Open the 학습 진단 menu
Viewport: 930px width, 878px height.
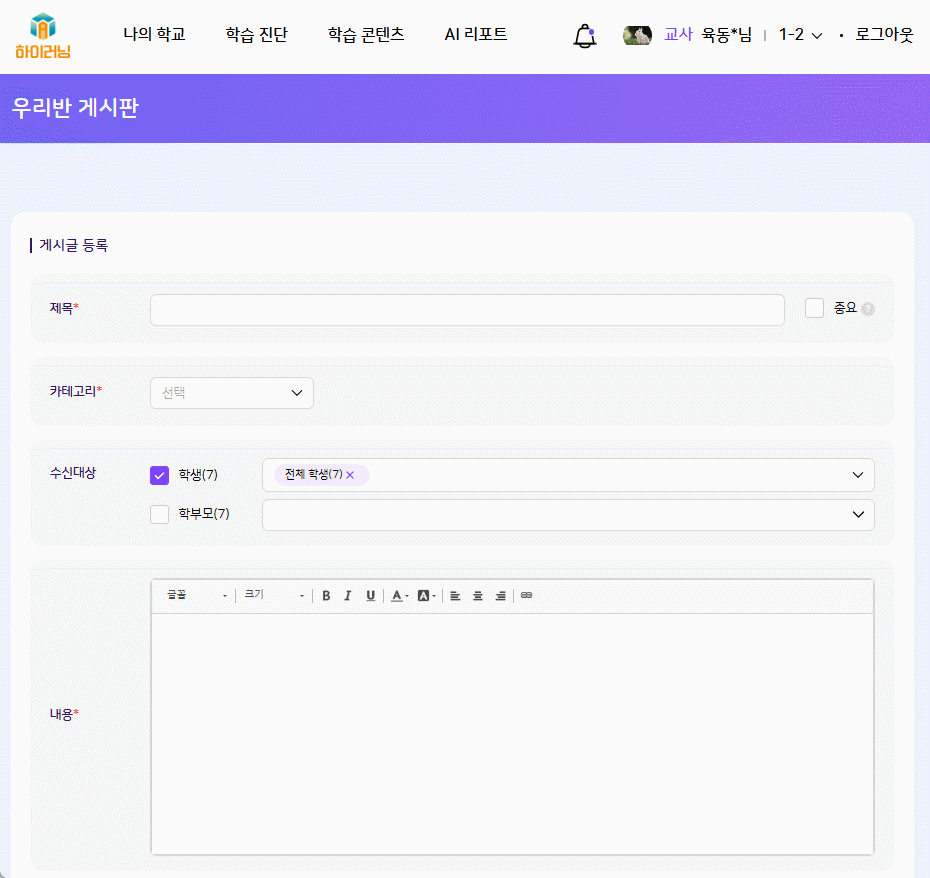[x=256, y=35]
